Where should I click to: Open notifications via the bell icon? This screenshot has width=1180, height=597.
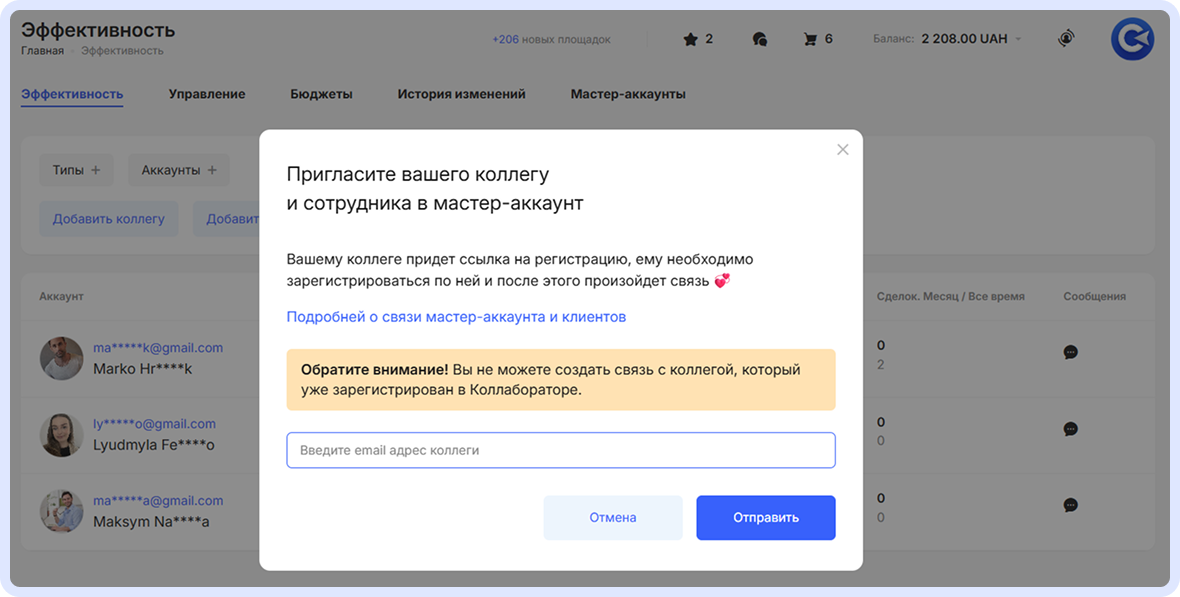pos(1065,38)
